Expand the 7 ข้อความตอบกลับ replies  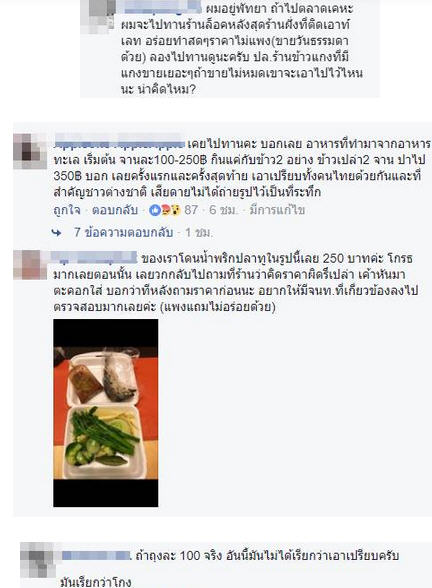pos(123,233)
